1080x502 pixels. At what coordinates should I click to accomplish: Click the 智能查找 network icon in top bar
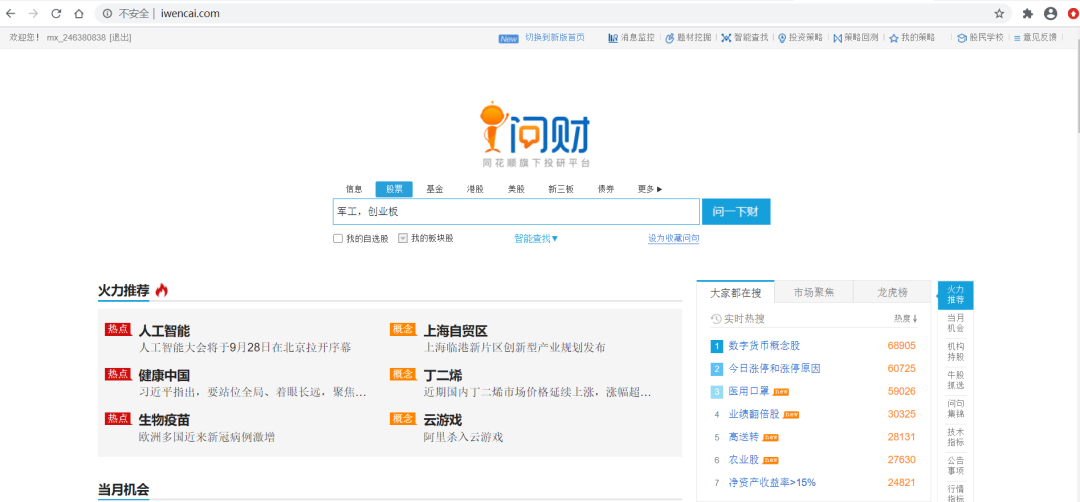(726, 38)
